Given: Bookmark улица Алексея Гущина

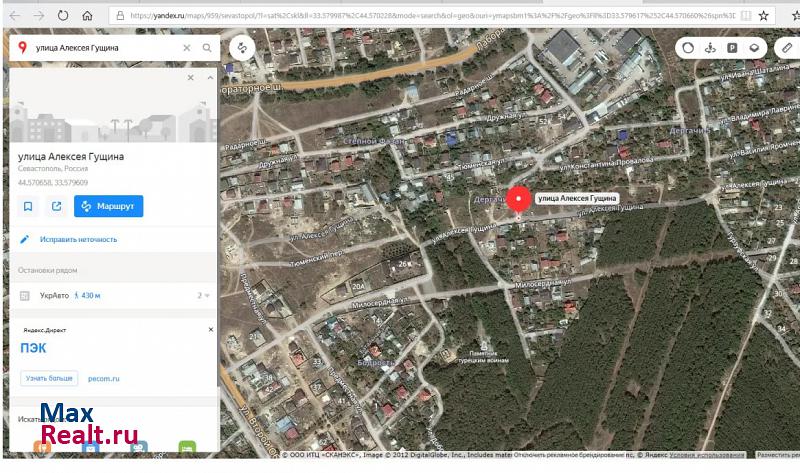Looking at the screenshot, I should tap(28, 206).
